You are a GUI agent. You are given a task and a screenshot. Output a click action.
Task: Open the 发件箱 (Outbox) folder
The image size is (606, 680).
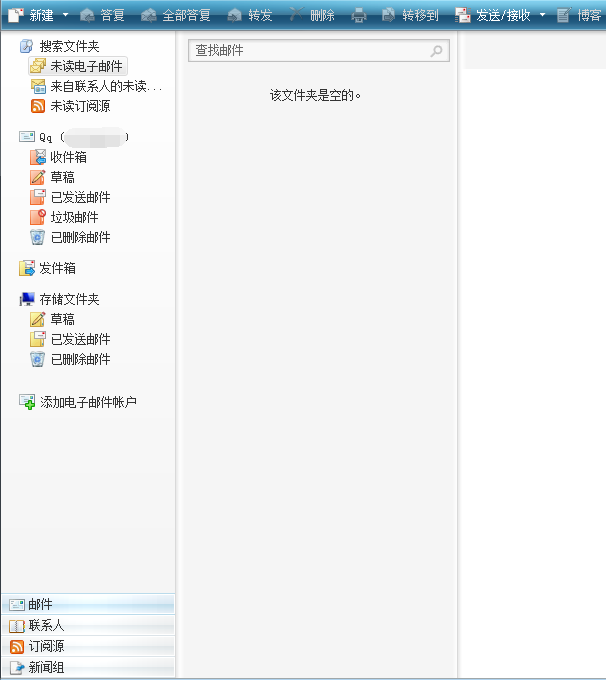(57, 268)
